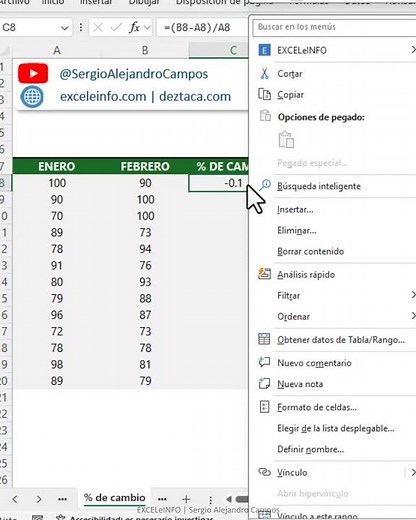The width and height of the screenshot is (416, 520).
Task: Click the Nuevo comentario speech icon
Action: (264, 362)
